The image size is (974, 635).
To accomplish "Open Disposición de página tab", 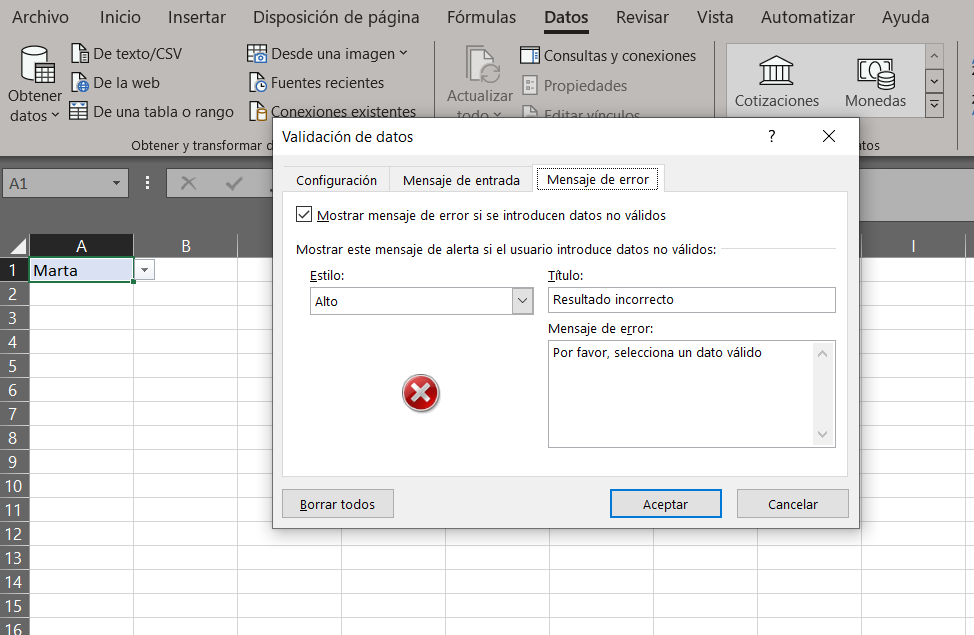I will click(x=336, y=17).
